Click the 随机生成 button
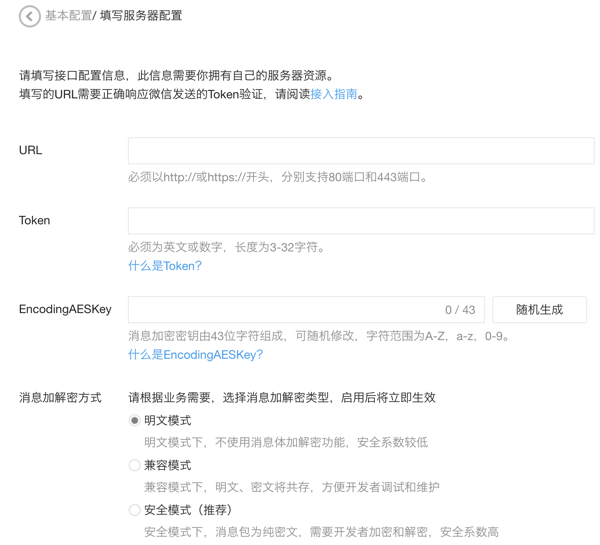600x545 pixels. 539,309
